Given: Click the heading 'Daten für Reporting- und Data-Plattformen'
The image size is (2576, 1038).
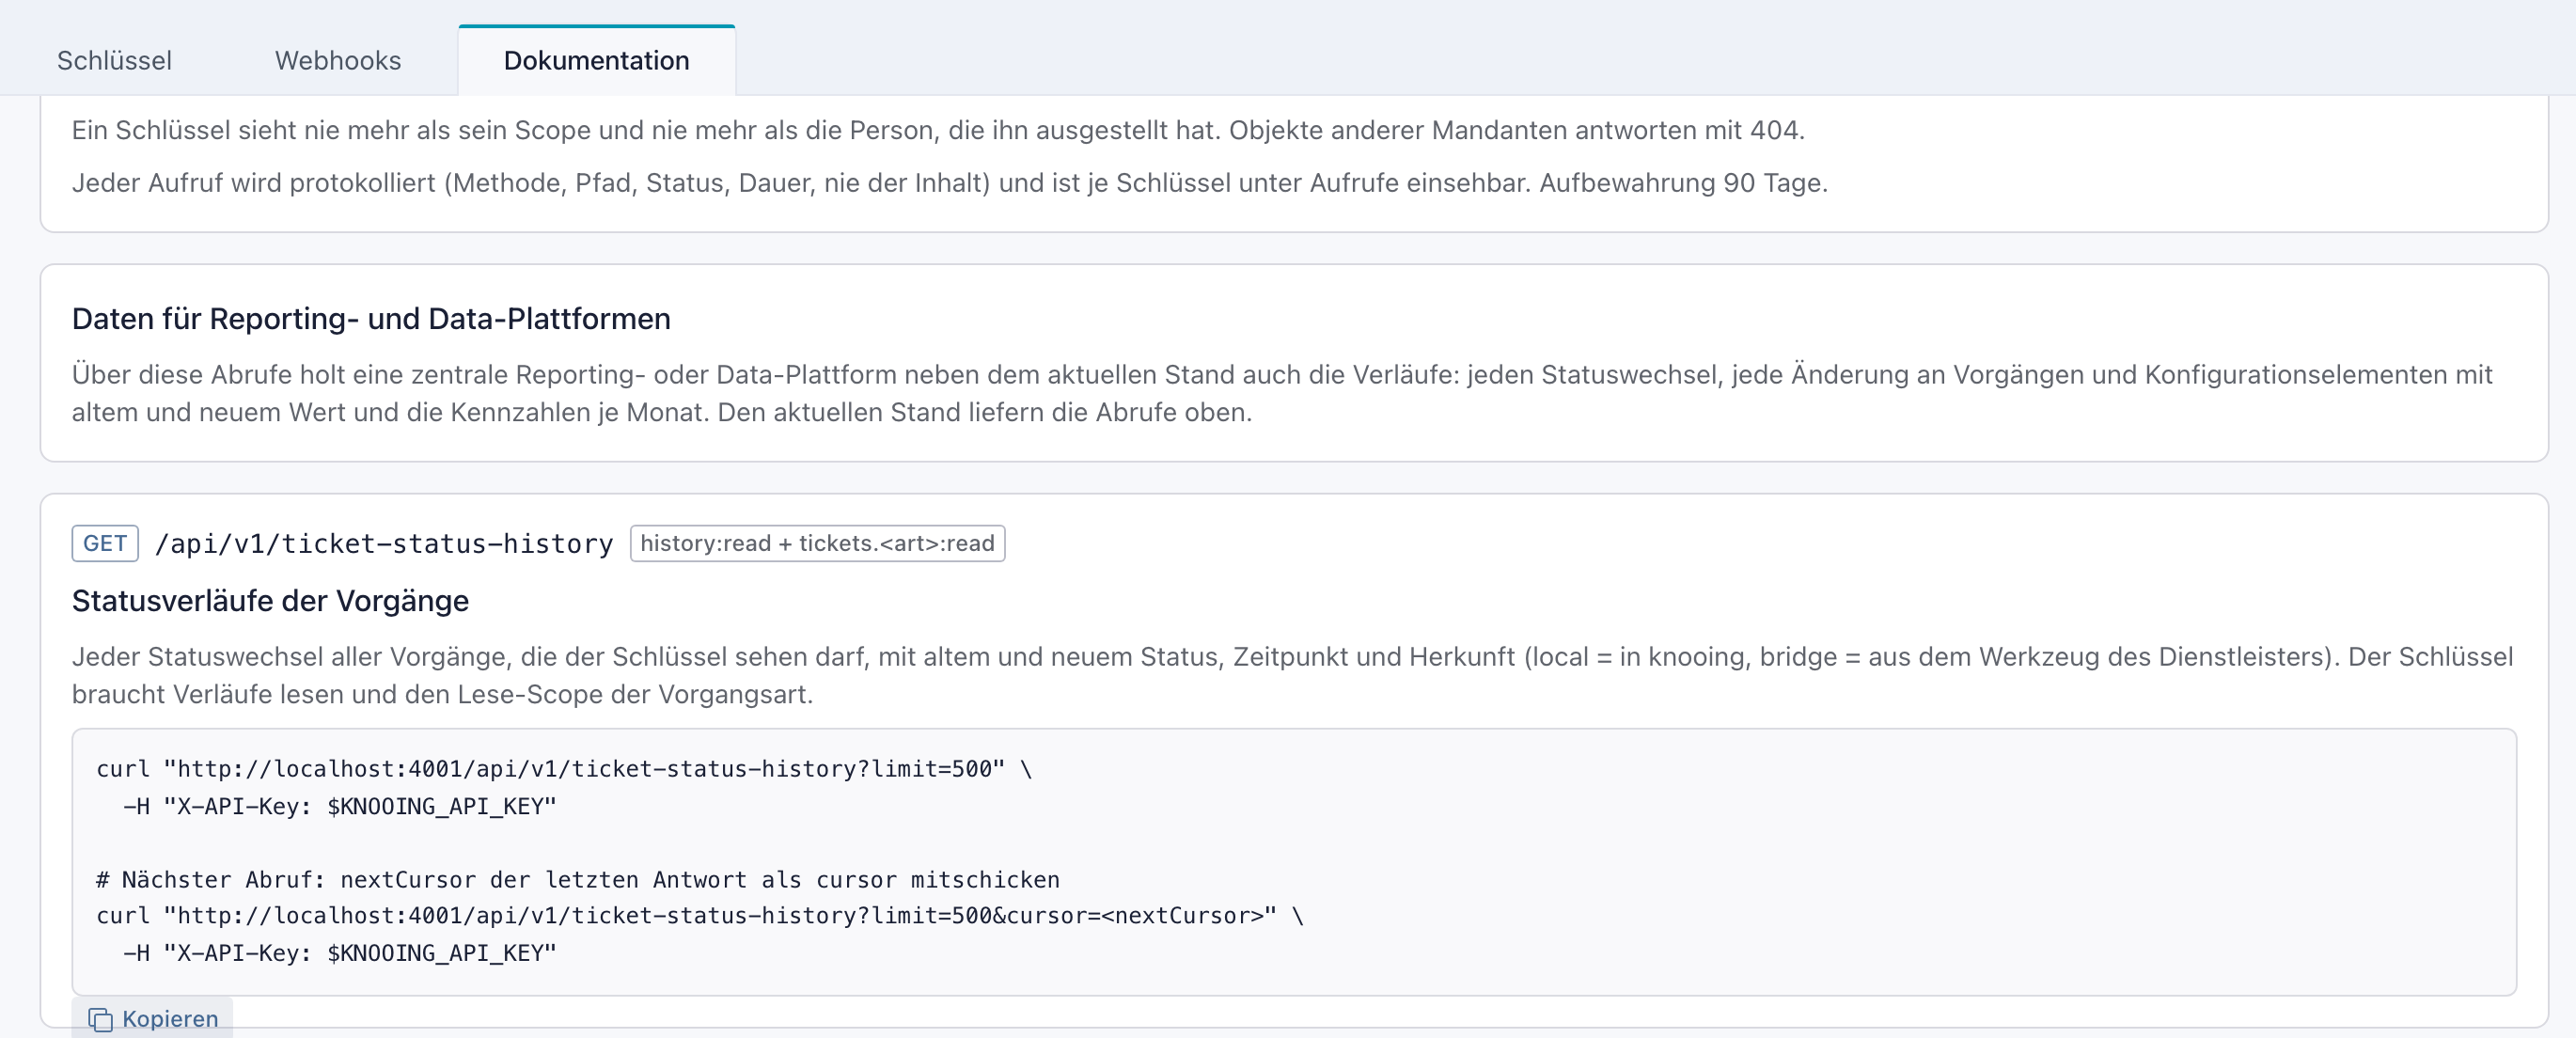Looking at the screenshot, I should pos(371,318).
